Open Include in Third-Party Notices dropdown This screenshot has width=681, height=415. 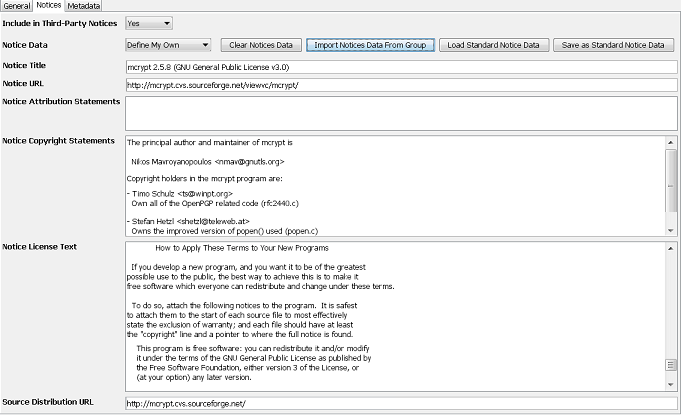point(149,22)
